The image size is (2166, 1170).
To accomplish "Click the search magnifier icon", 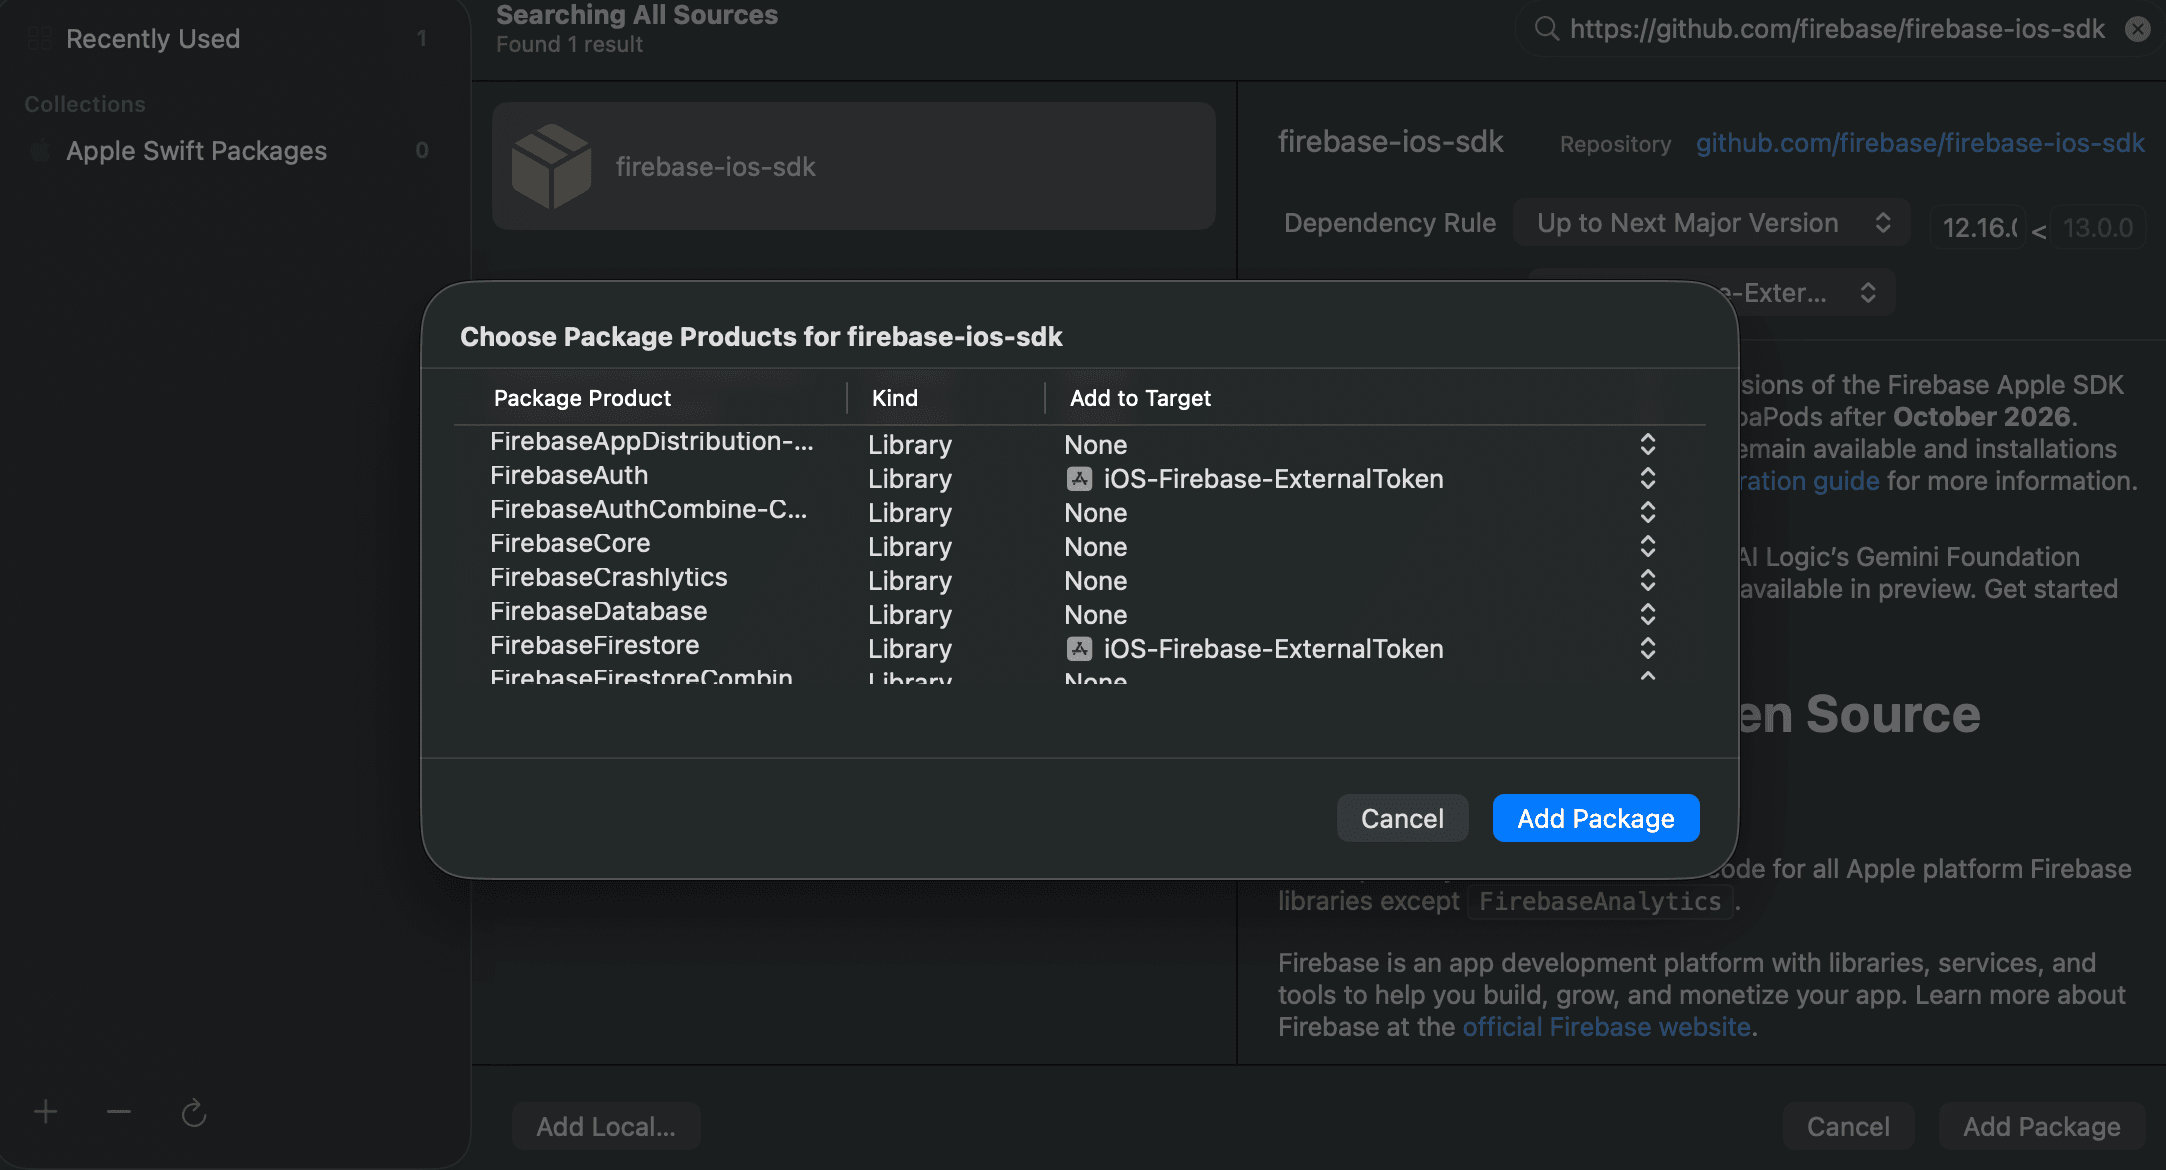I will (1547, 29).
